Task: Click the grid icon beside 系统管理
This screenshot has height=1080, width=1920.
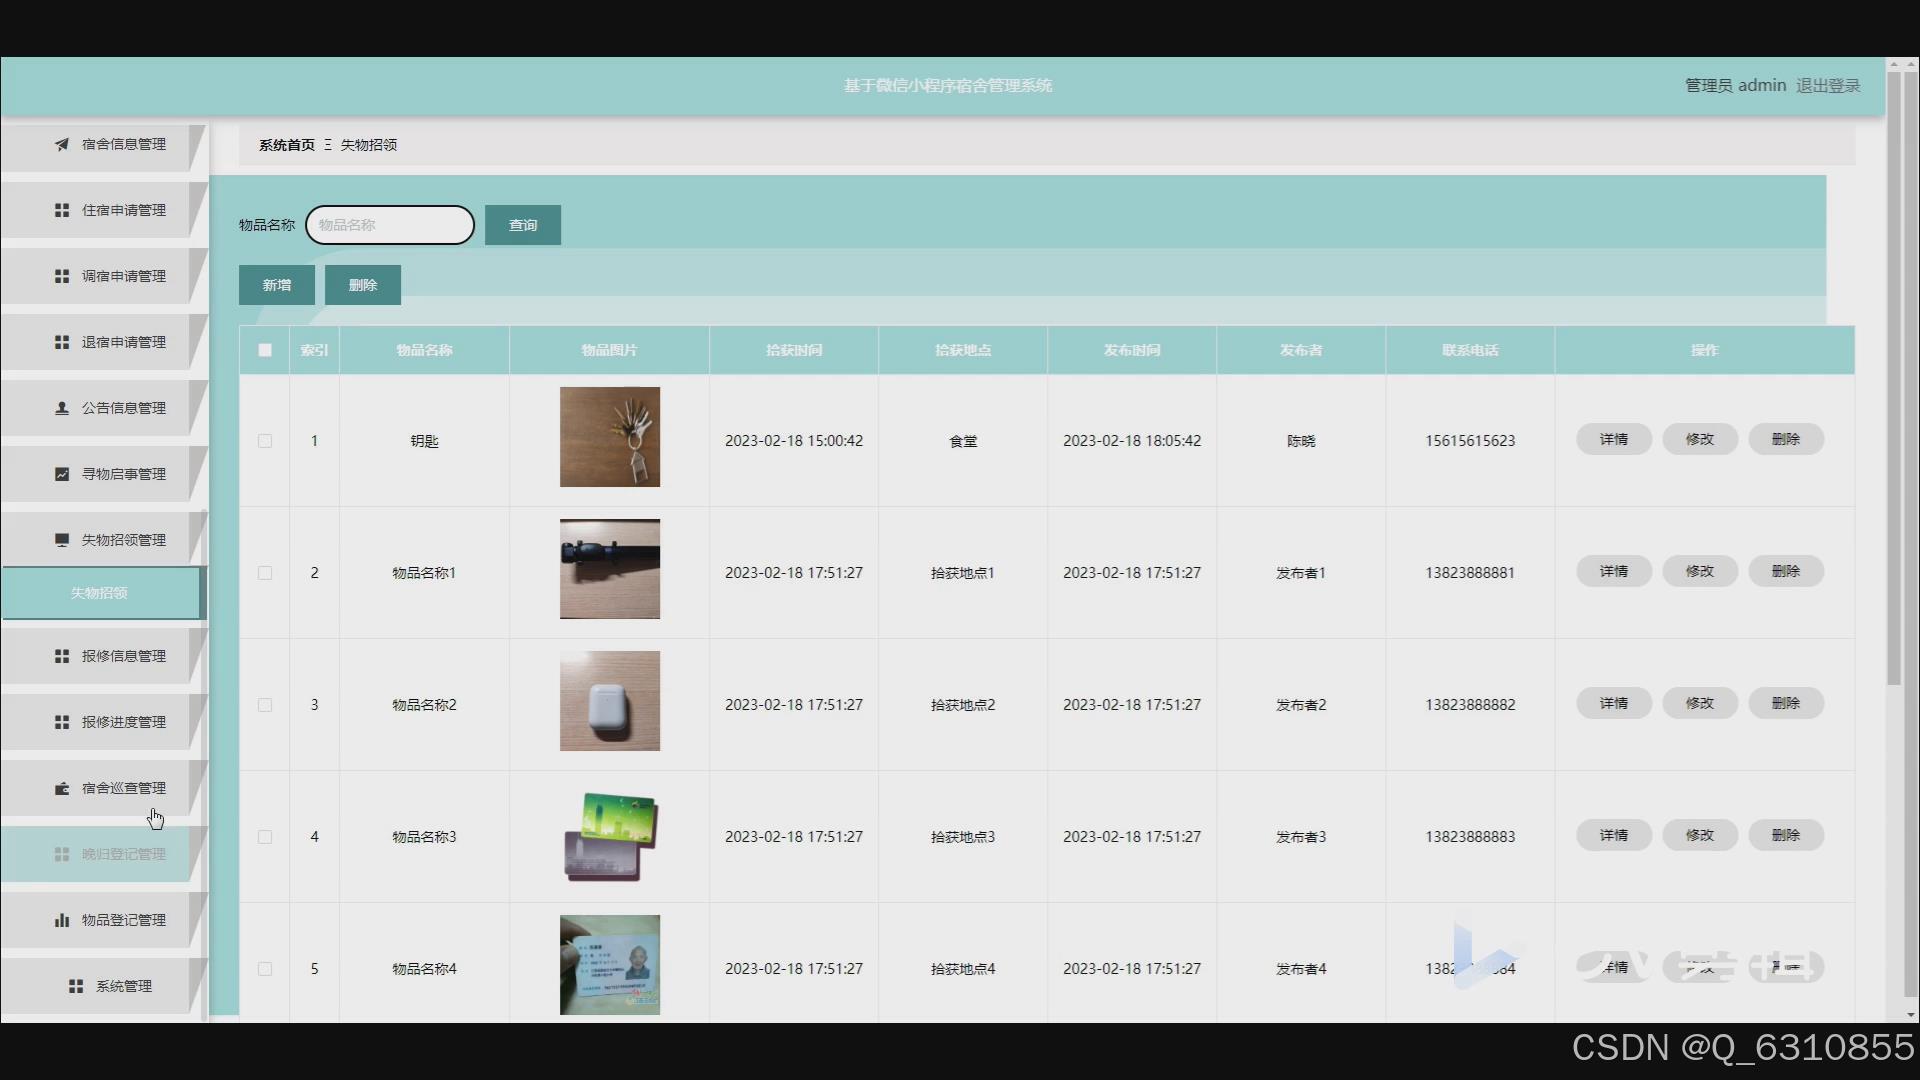Action: click(x=76, y=986)
